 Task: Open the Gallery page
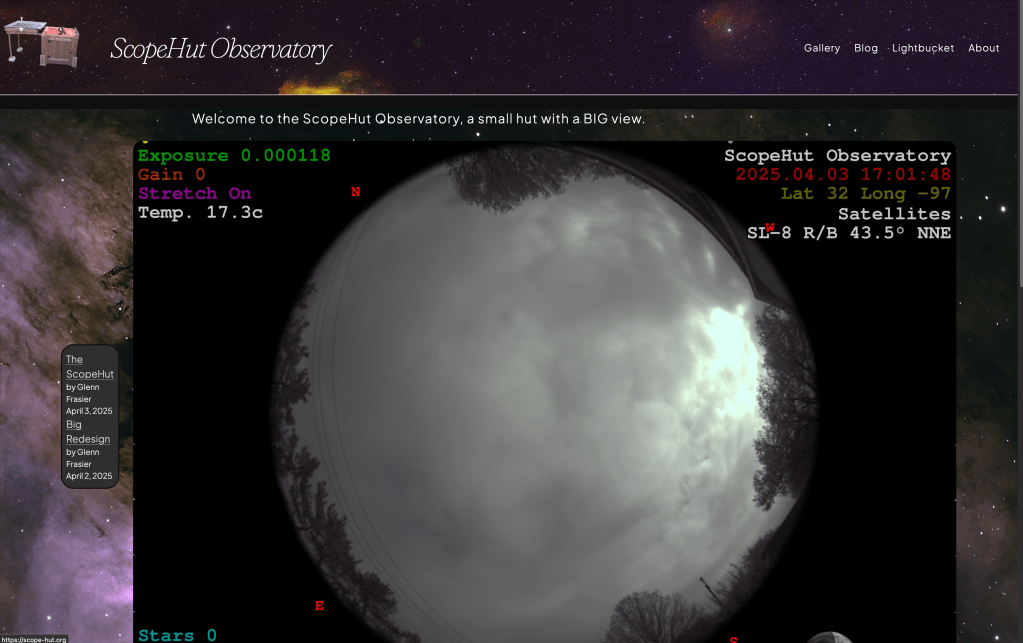821,48
